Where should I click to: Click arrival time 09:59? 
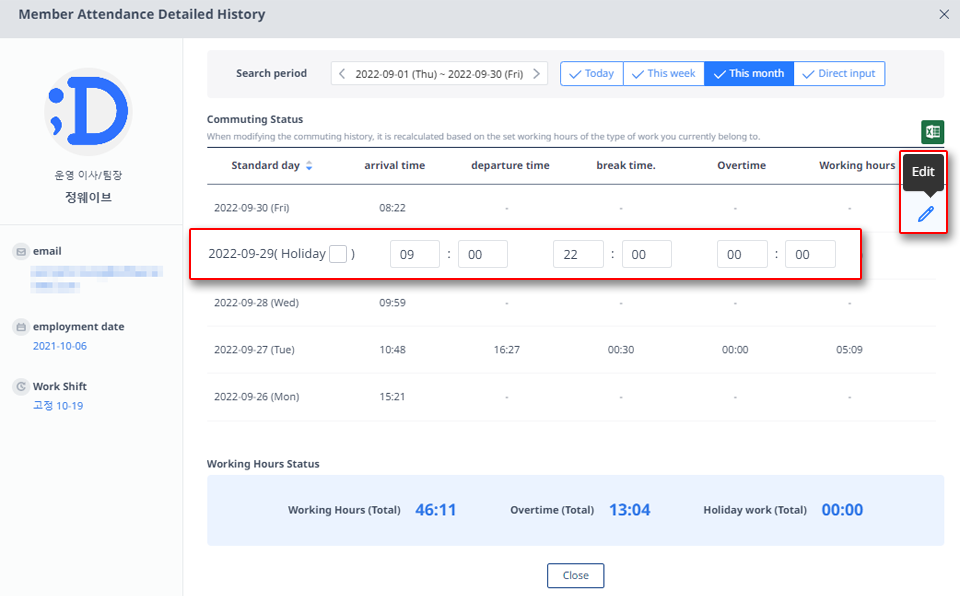pyautogui.click(x=392, y=303)
